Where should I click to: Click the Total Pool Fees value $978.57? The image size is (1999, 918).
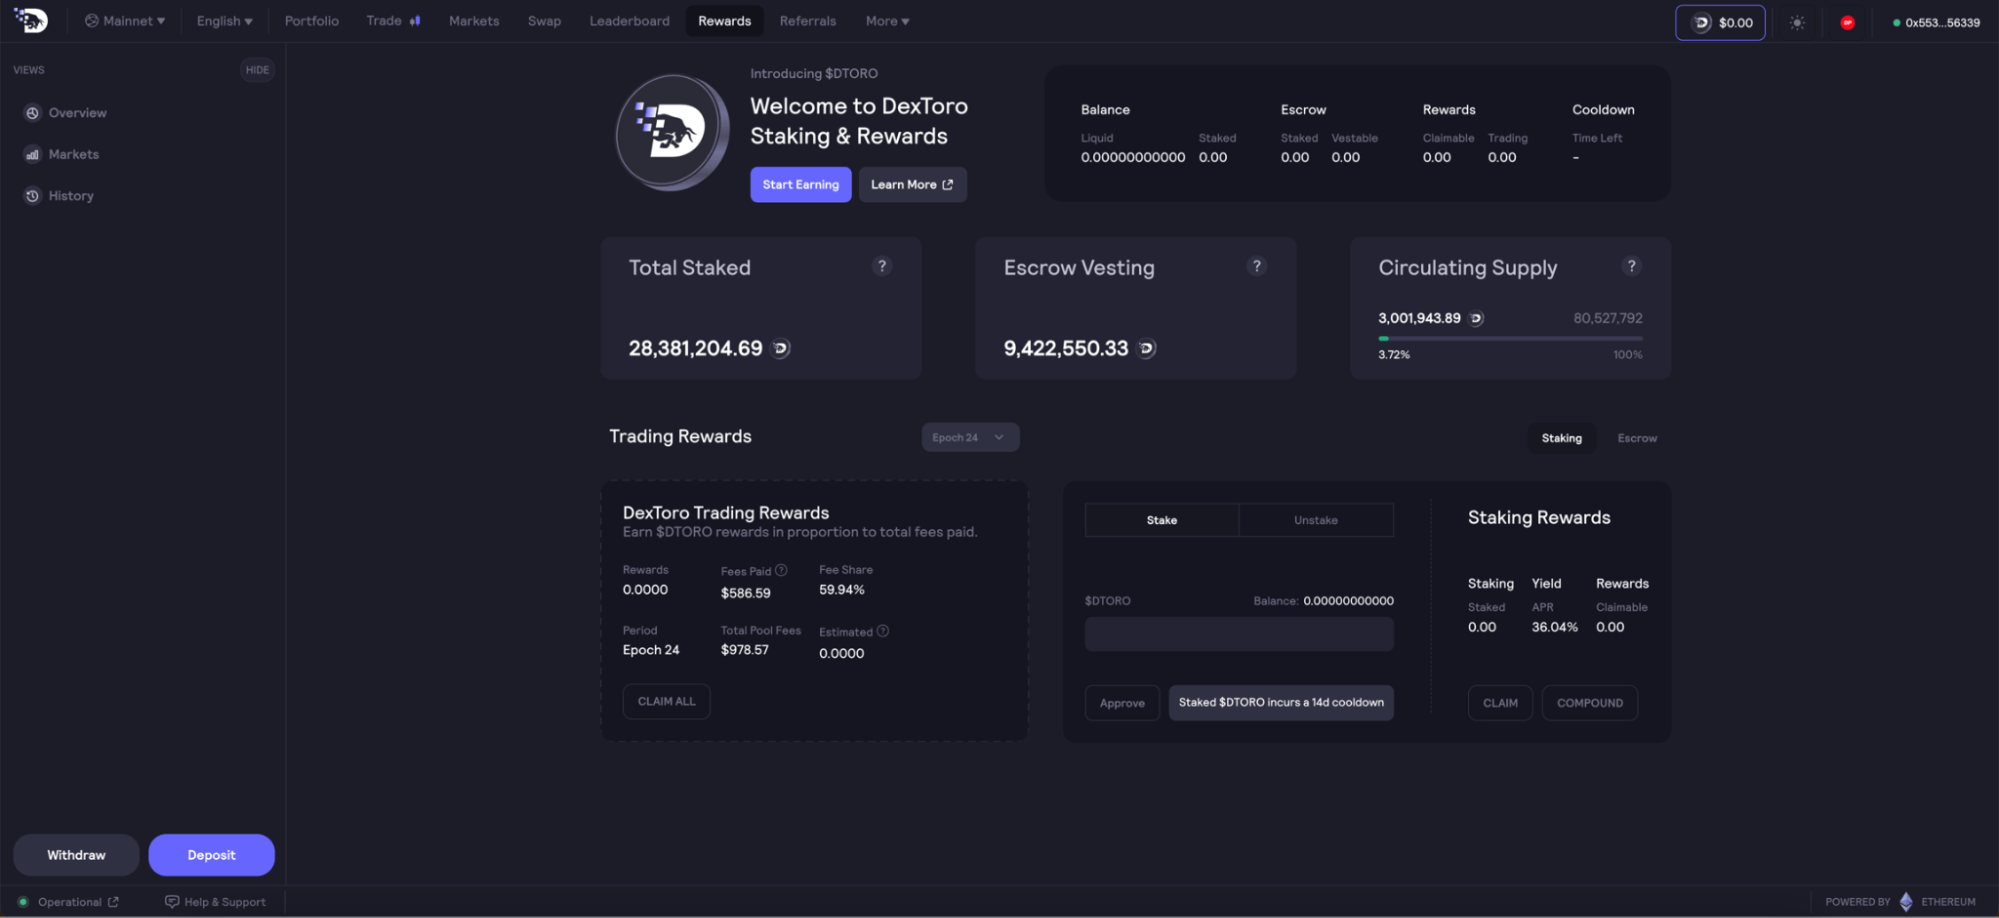(745, 650)
